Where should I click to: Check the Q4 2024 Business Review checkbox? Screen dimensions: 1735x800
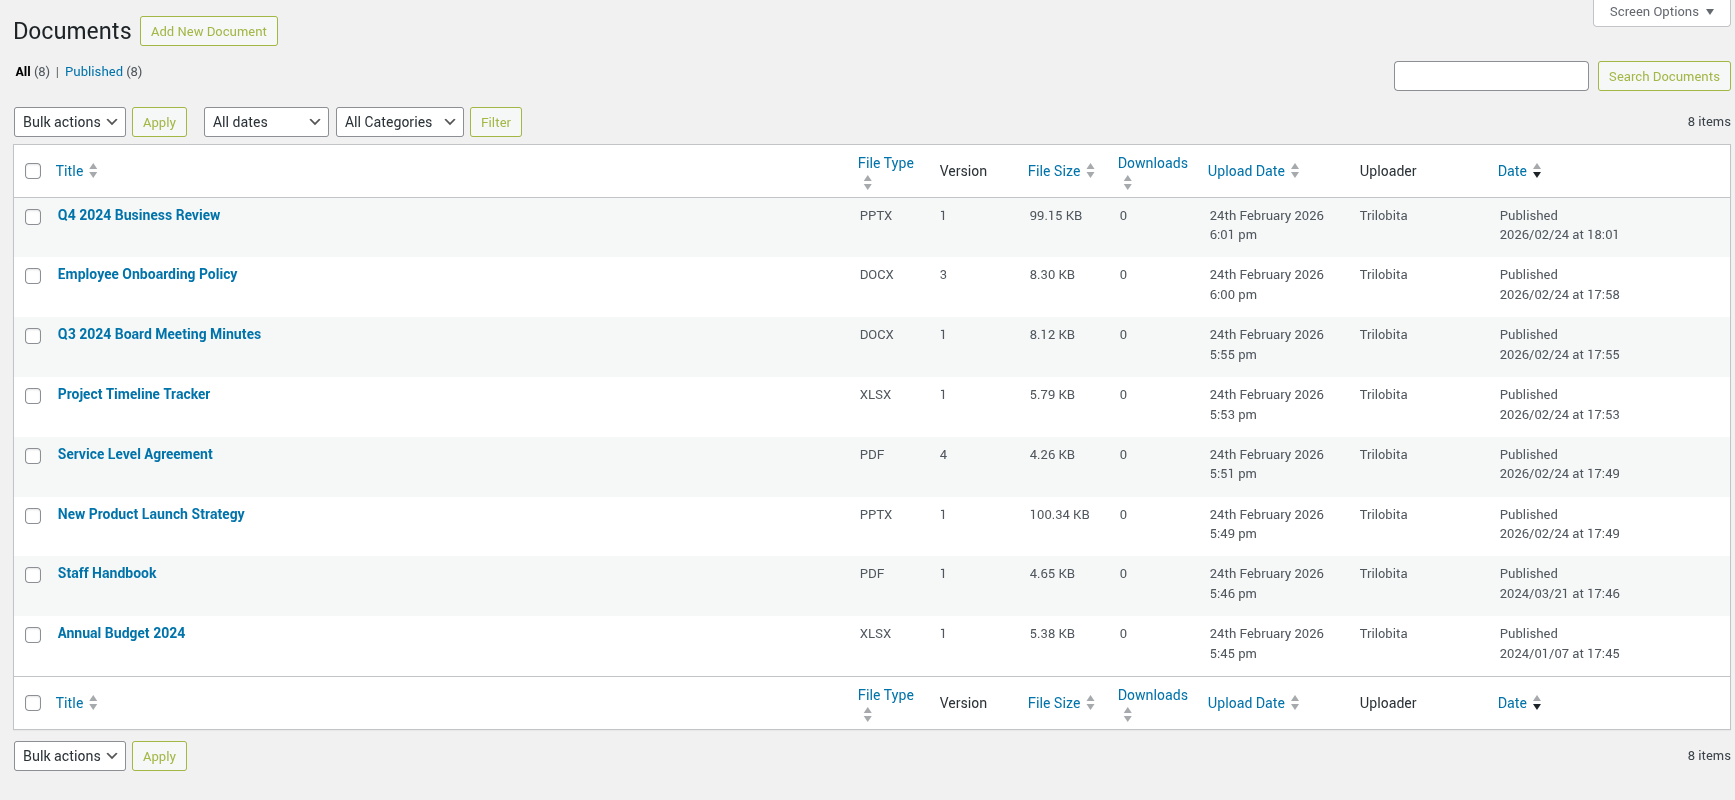click(33, 217)
